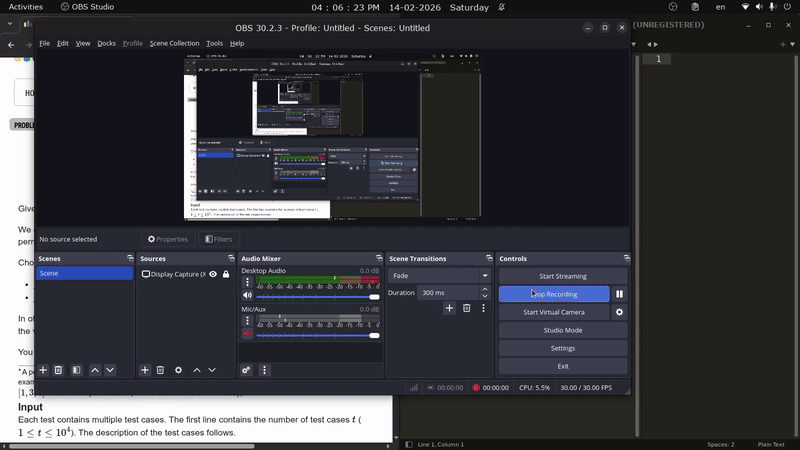Screen dimensions: 800x450
Task: Move scene down arrow
Action: [x=110, y=370]
